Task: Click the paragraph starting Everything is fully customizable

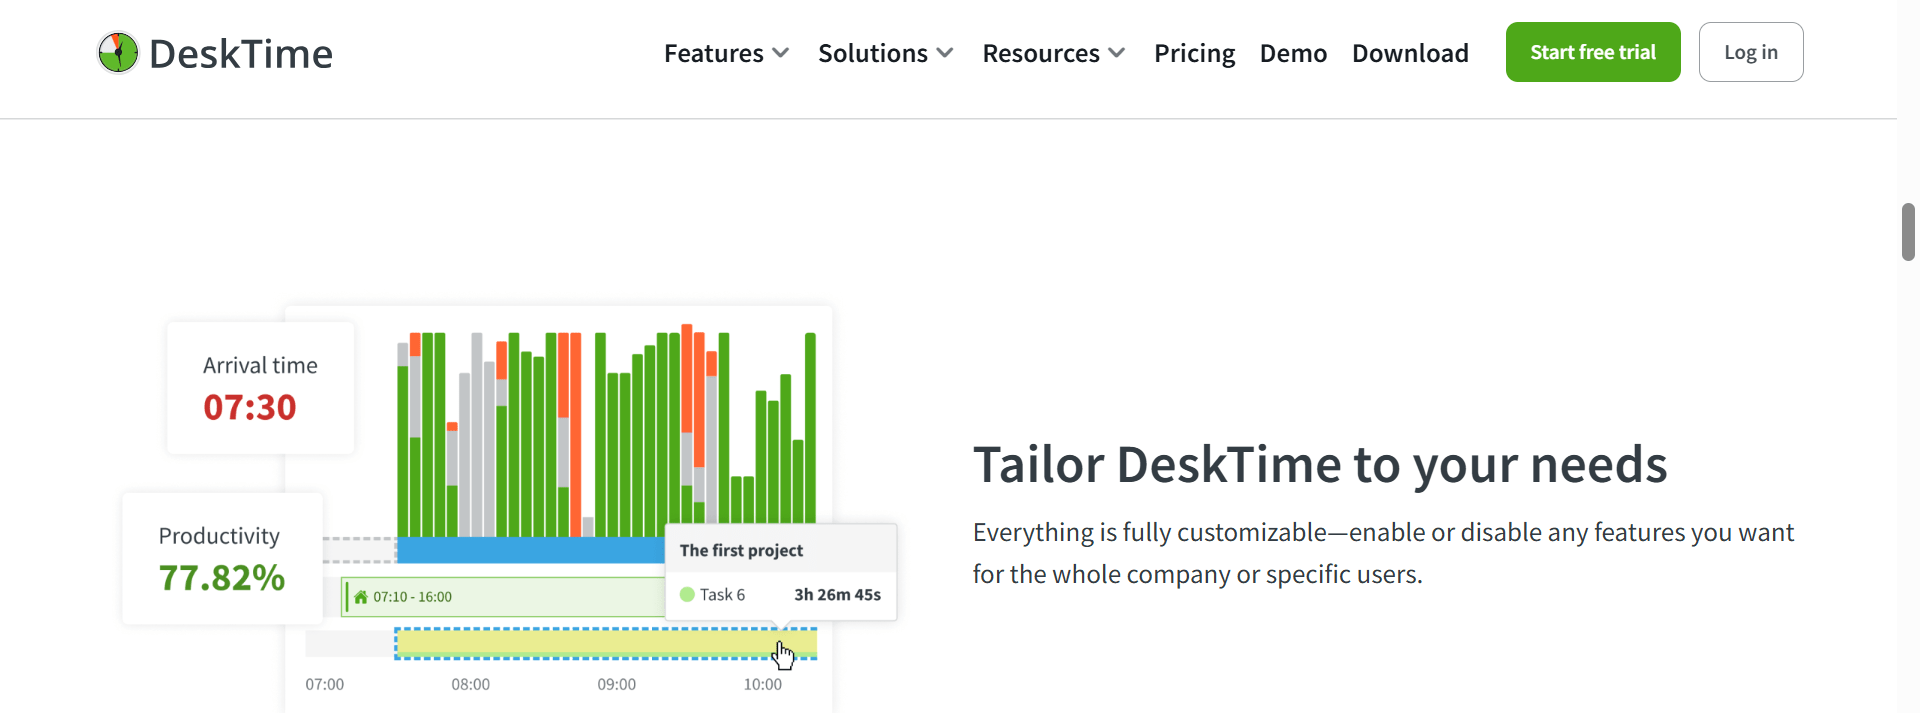Action: tap(1384, 553)
